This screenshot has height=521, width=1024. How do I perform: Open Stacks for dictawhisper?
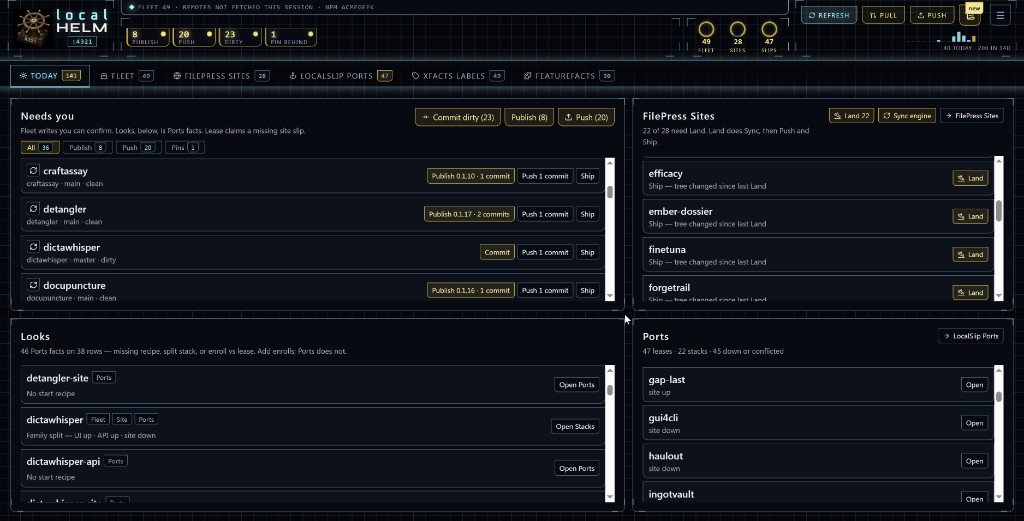575,426
